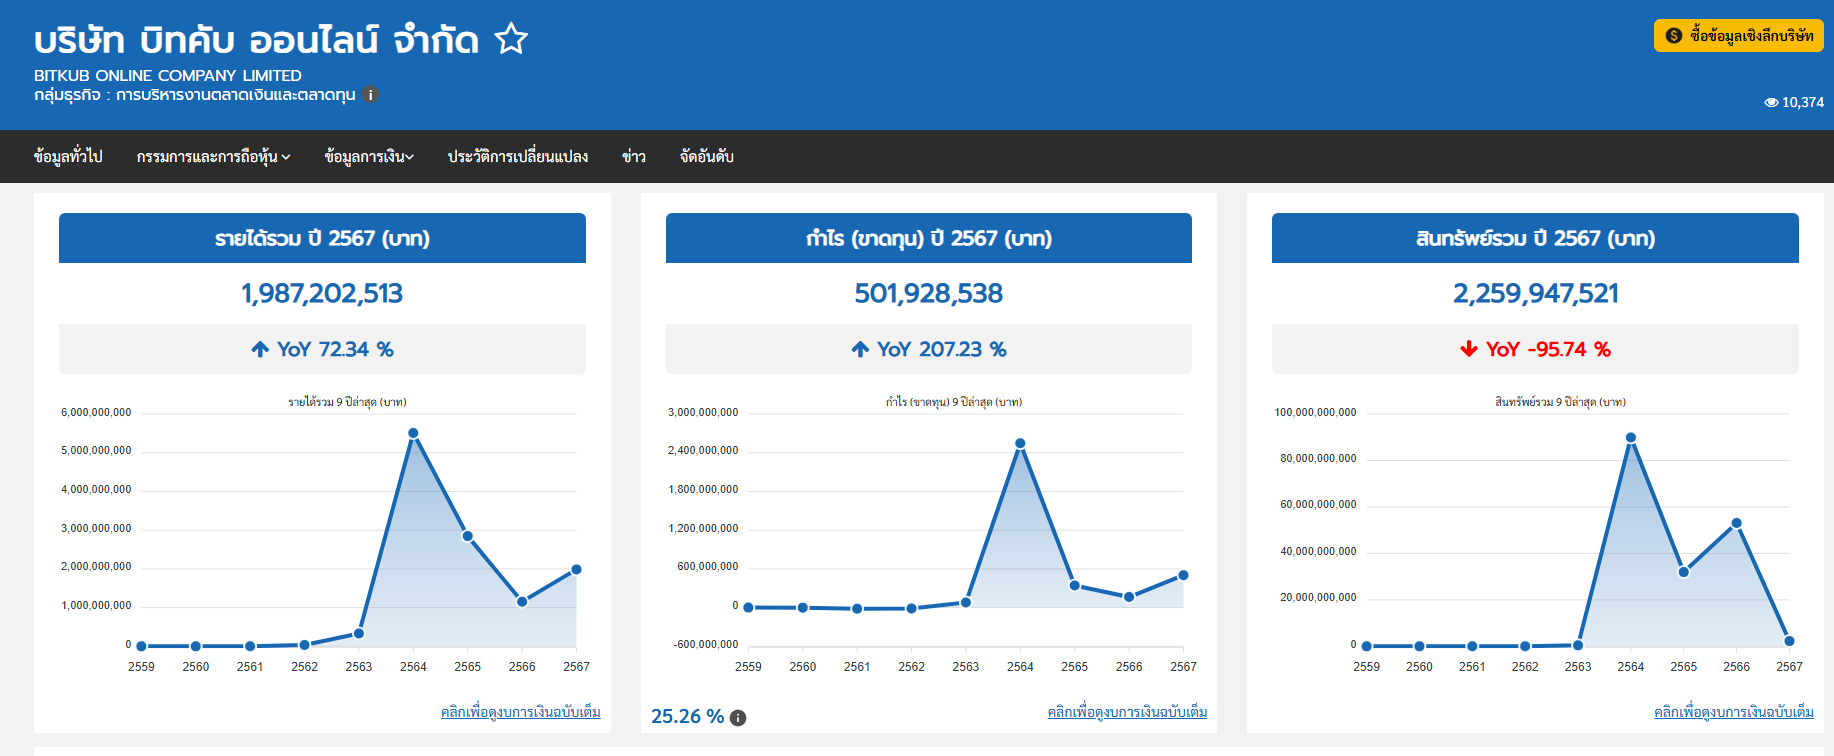Click the yellow ซื้อข้อมูลเชิงลึกบริษัท button
Screen dimensions: 1834x756
click(1738, 36)
